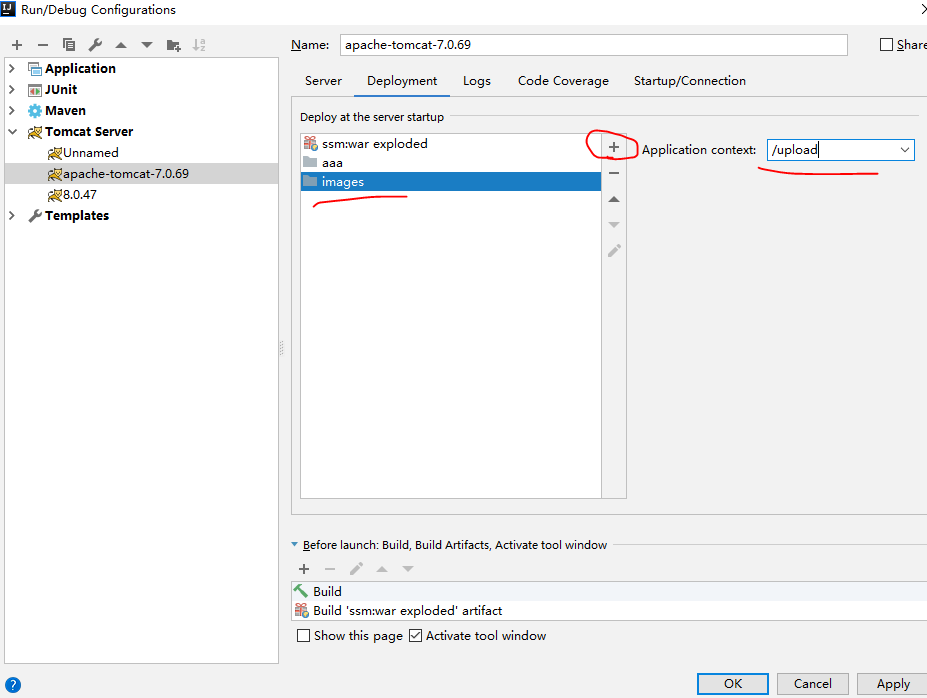Move deployment item down

coord(614,225)
